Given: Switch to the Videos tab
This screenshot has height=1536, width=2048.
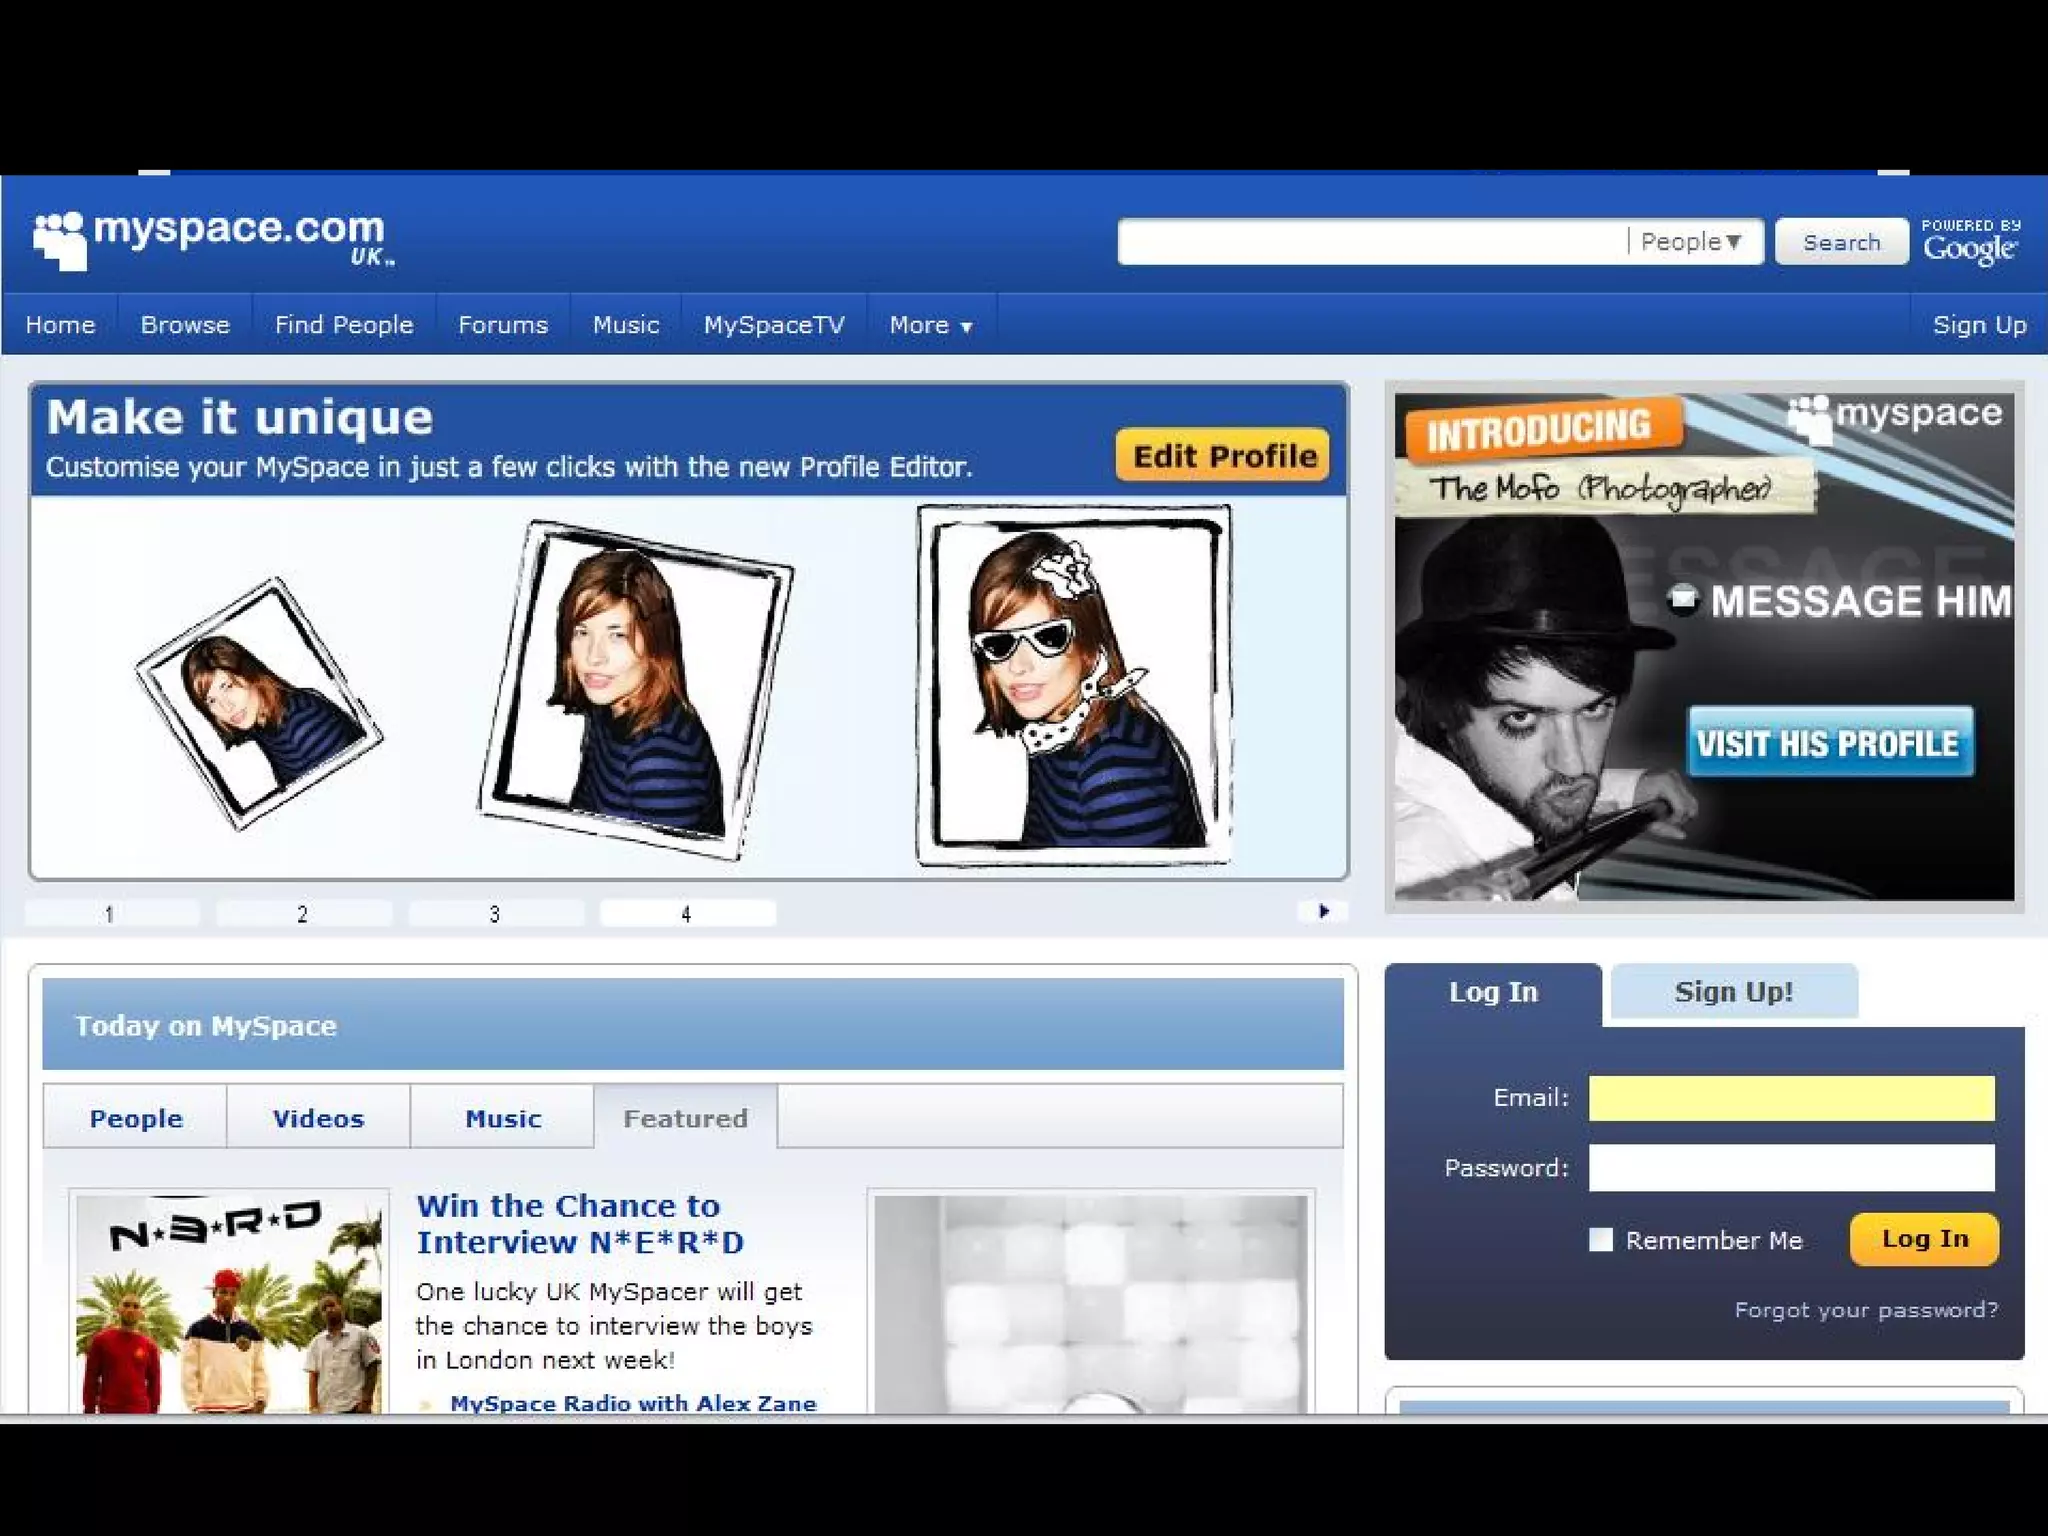Looking at the screenshot, I should [318, 1117].
